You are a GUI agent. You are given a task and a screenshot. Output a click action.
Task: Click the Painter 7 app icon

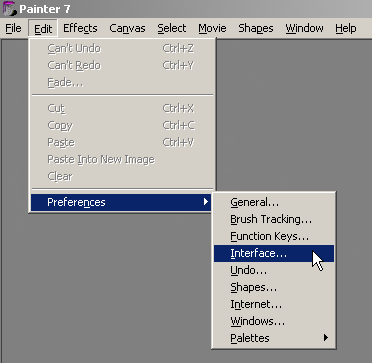click(9, 9)
